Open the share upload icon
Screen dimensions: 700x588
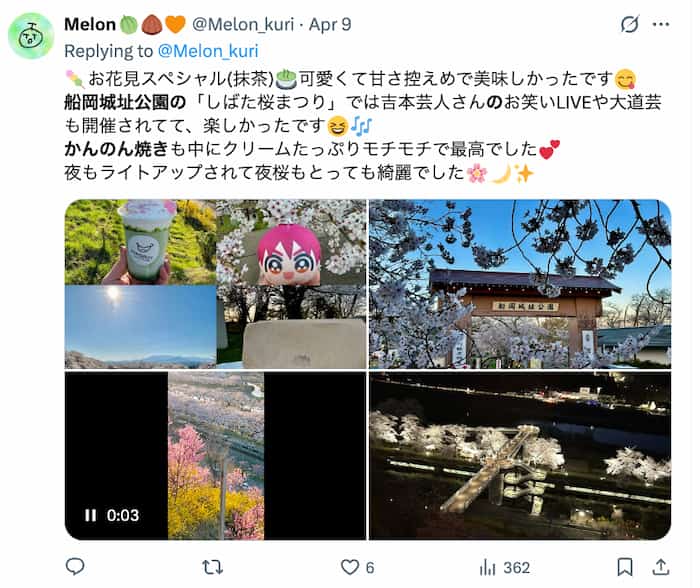661,567
